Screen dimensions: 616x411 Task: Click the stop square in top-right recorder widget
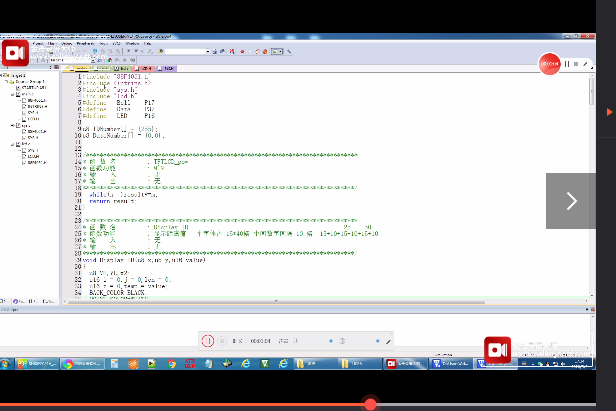576,64
